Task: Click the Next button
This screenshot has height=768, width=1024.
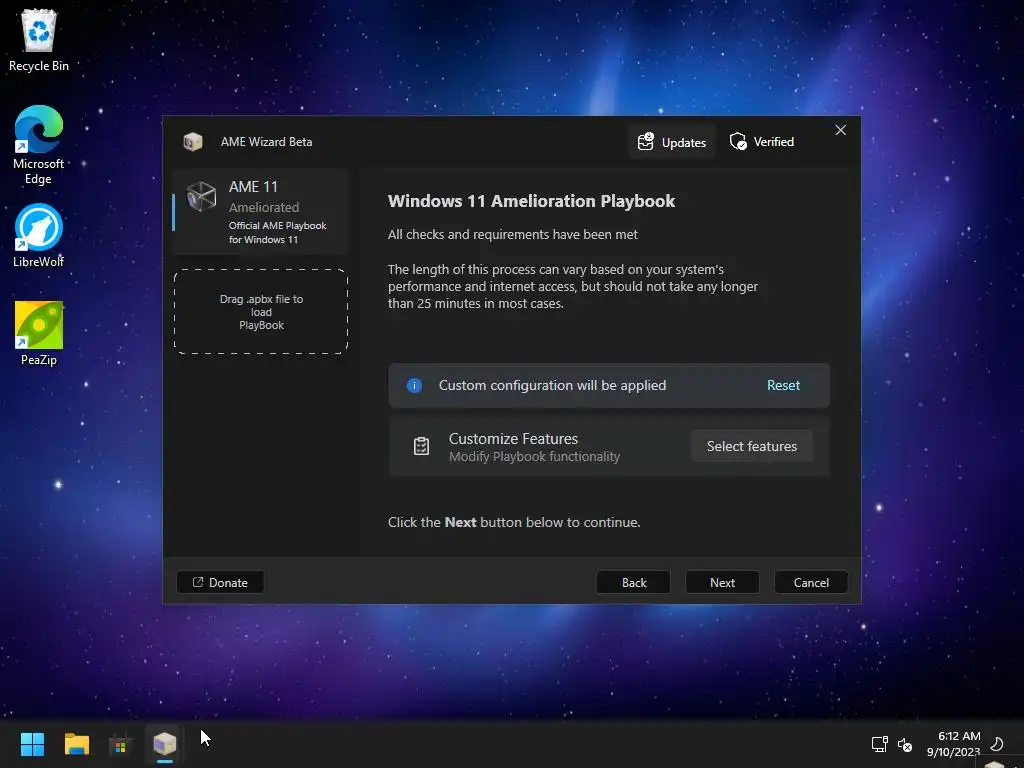Action: click(722, 583)
